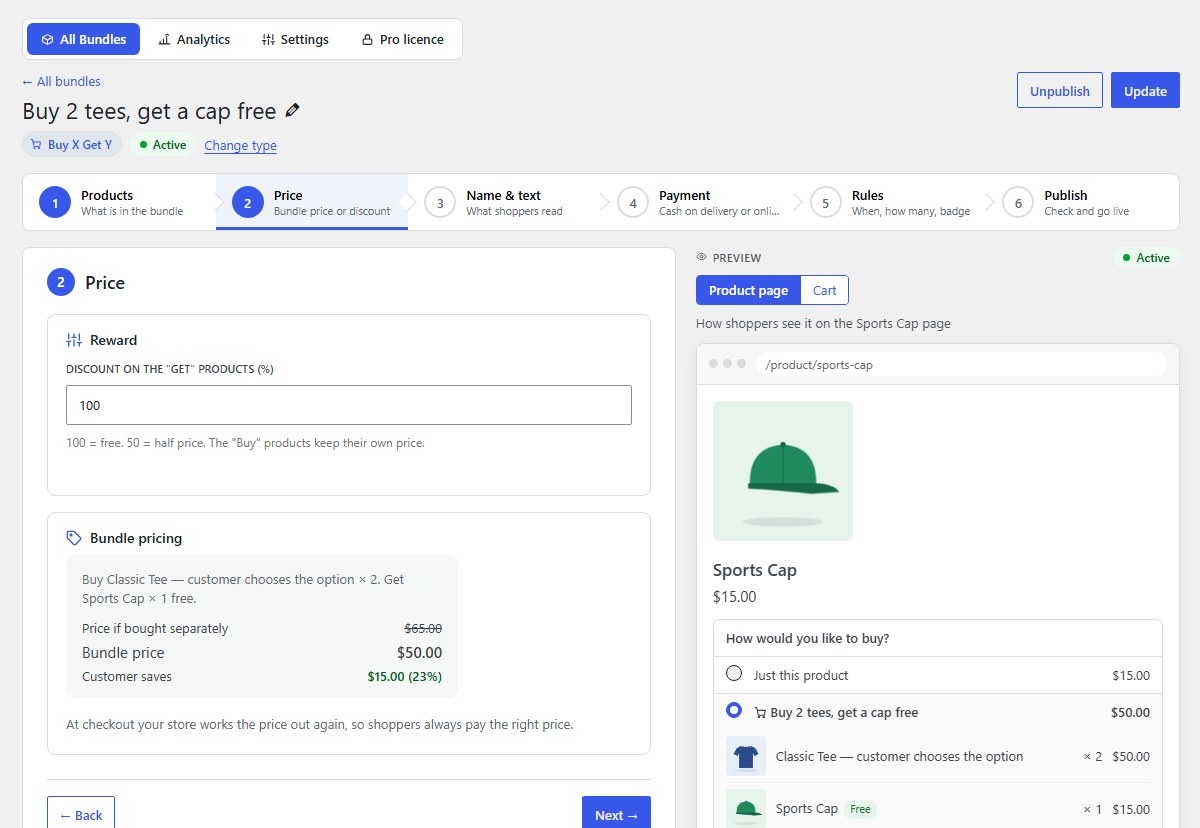Open the All Bundles tab
Screen dimensions: 1200x828
[84, 39]
